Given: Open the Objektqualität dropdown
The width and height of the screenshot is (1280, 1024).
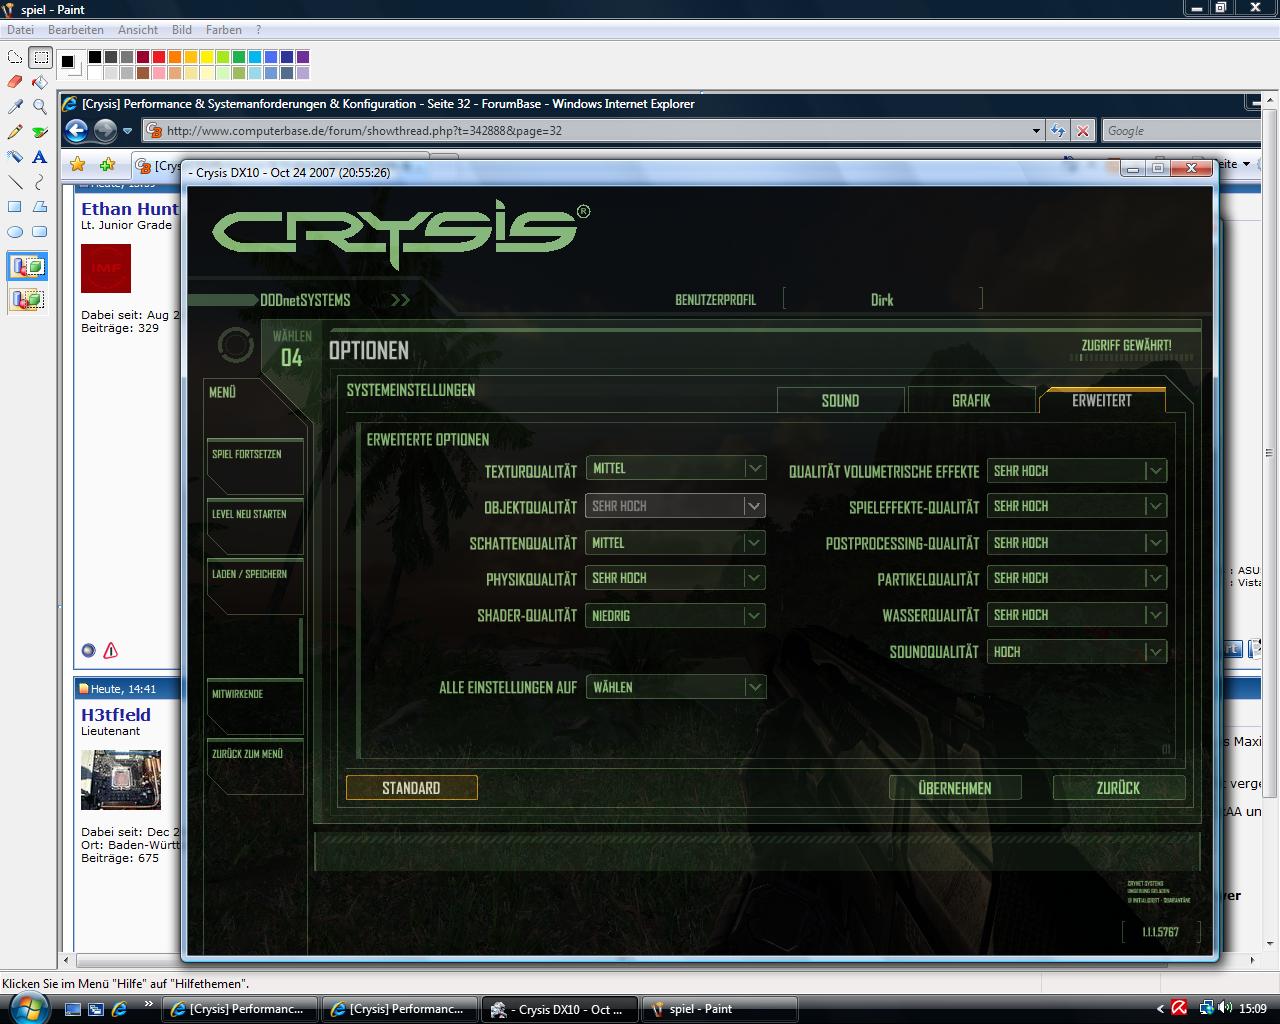Looking at the screenshot, I should tap(675, 506).
